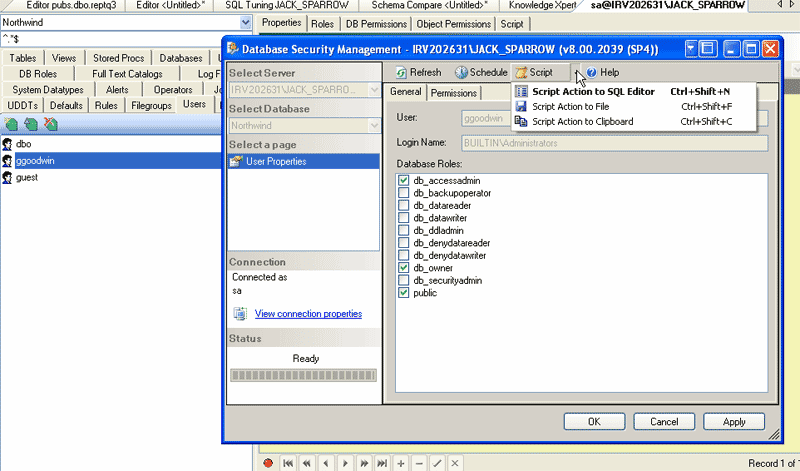The width and height of the screenshot is (800, 471).
Task: Go to the next record
Action: pyautogui.click(x=345, y=463)
